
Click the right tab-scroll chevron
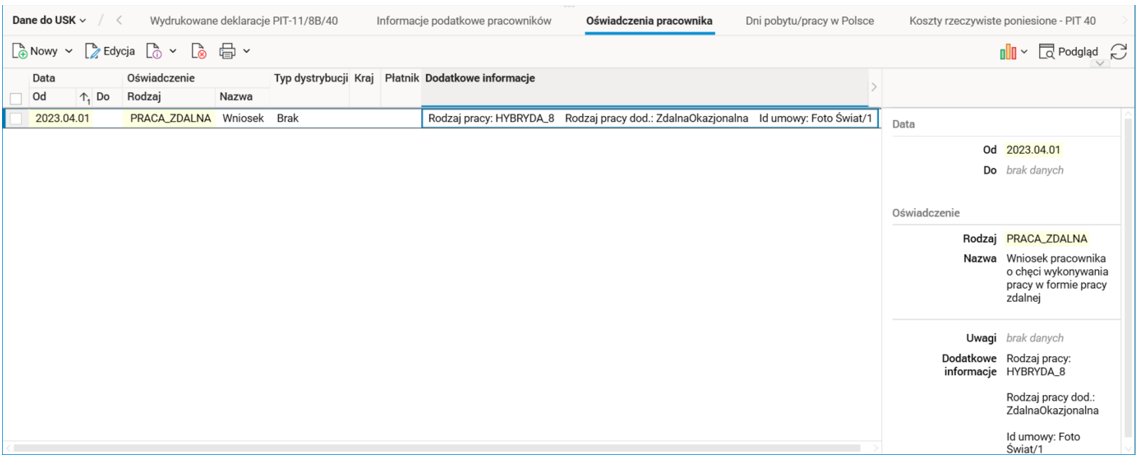1127,20
